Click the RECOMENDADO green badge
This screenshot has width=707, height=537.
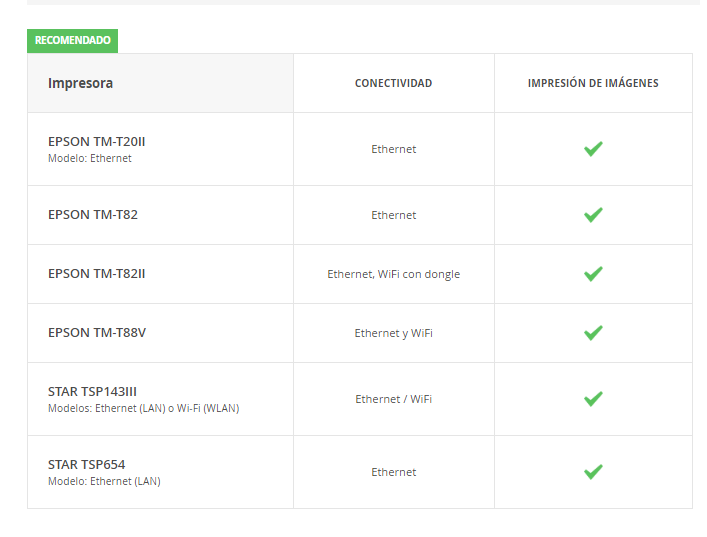[x=73, y=41]
